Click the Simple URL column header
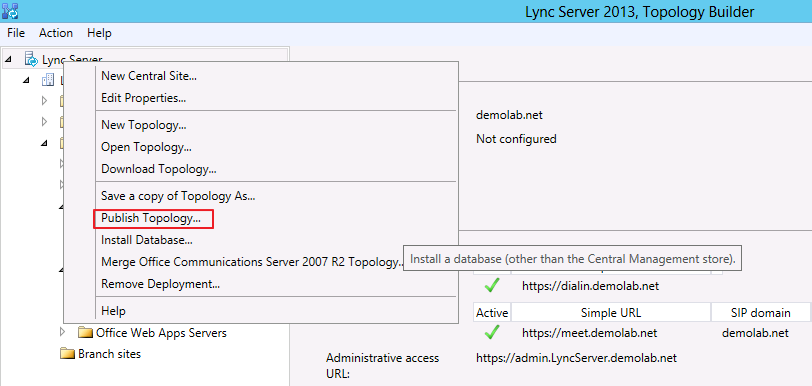Screen dimensions: 812x386 (611, 313)
